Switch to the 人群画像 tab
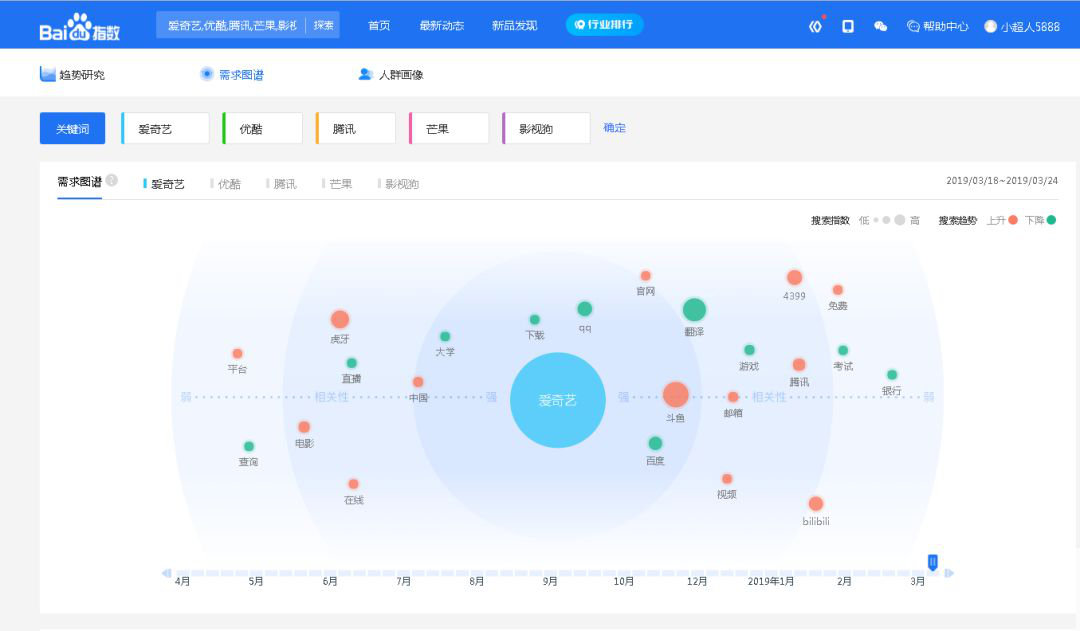Screen dimensions: 1080x631 [391, 74]
